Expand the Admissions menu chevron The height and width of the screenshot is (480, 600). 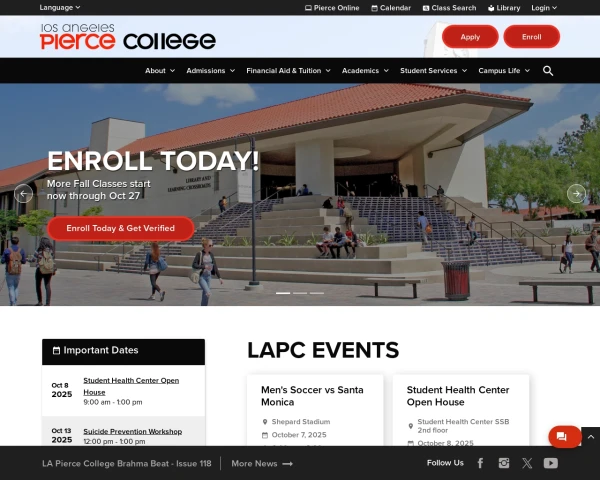click(x=232, y=71)
